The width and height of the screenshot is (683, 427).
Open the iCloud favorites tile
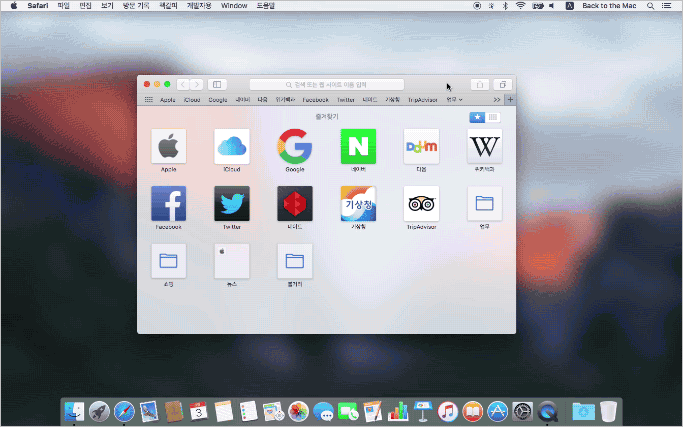coord(232,146)
